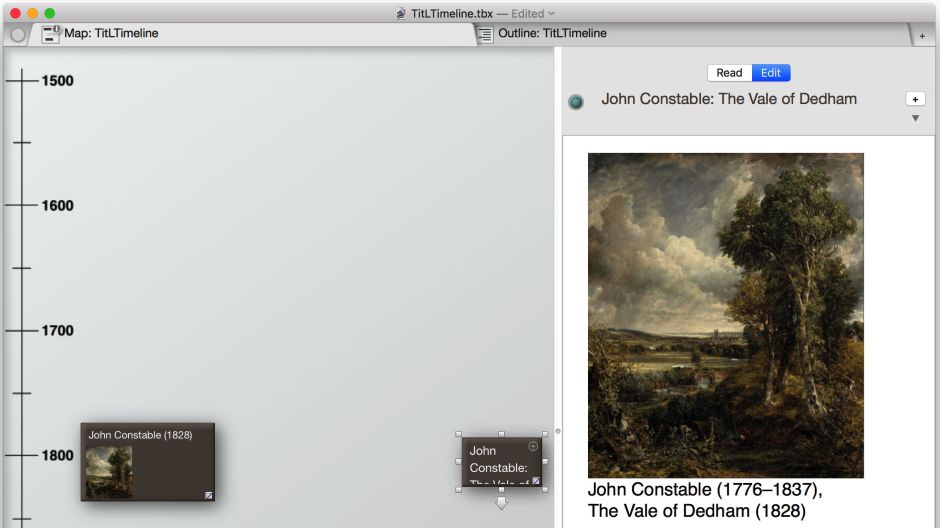This screenshot has height=528, width=940.
Task: Click the document icon in the title bar
Action: (x=401, y=13)
